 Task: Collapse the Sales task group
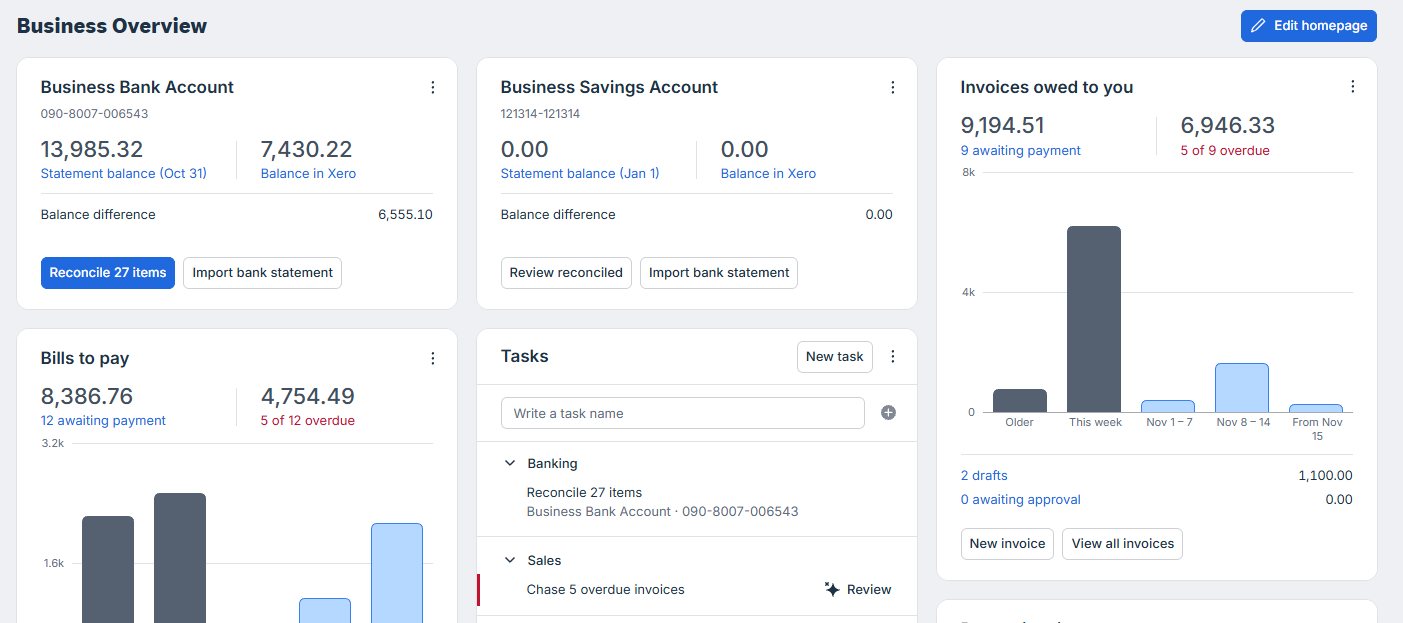(x=510, y=561)
